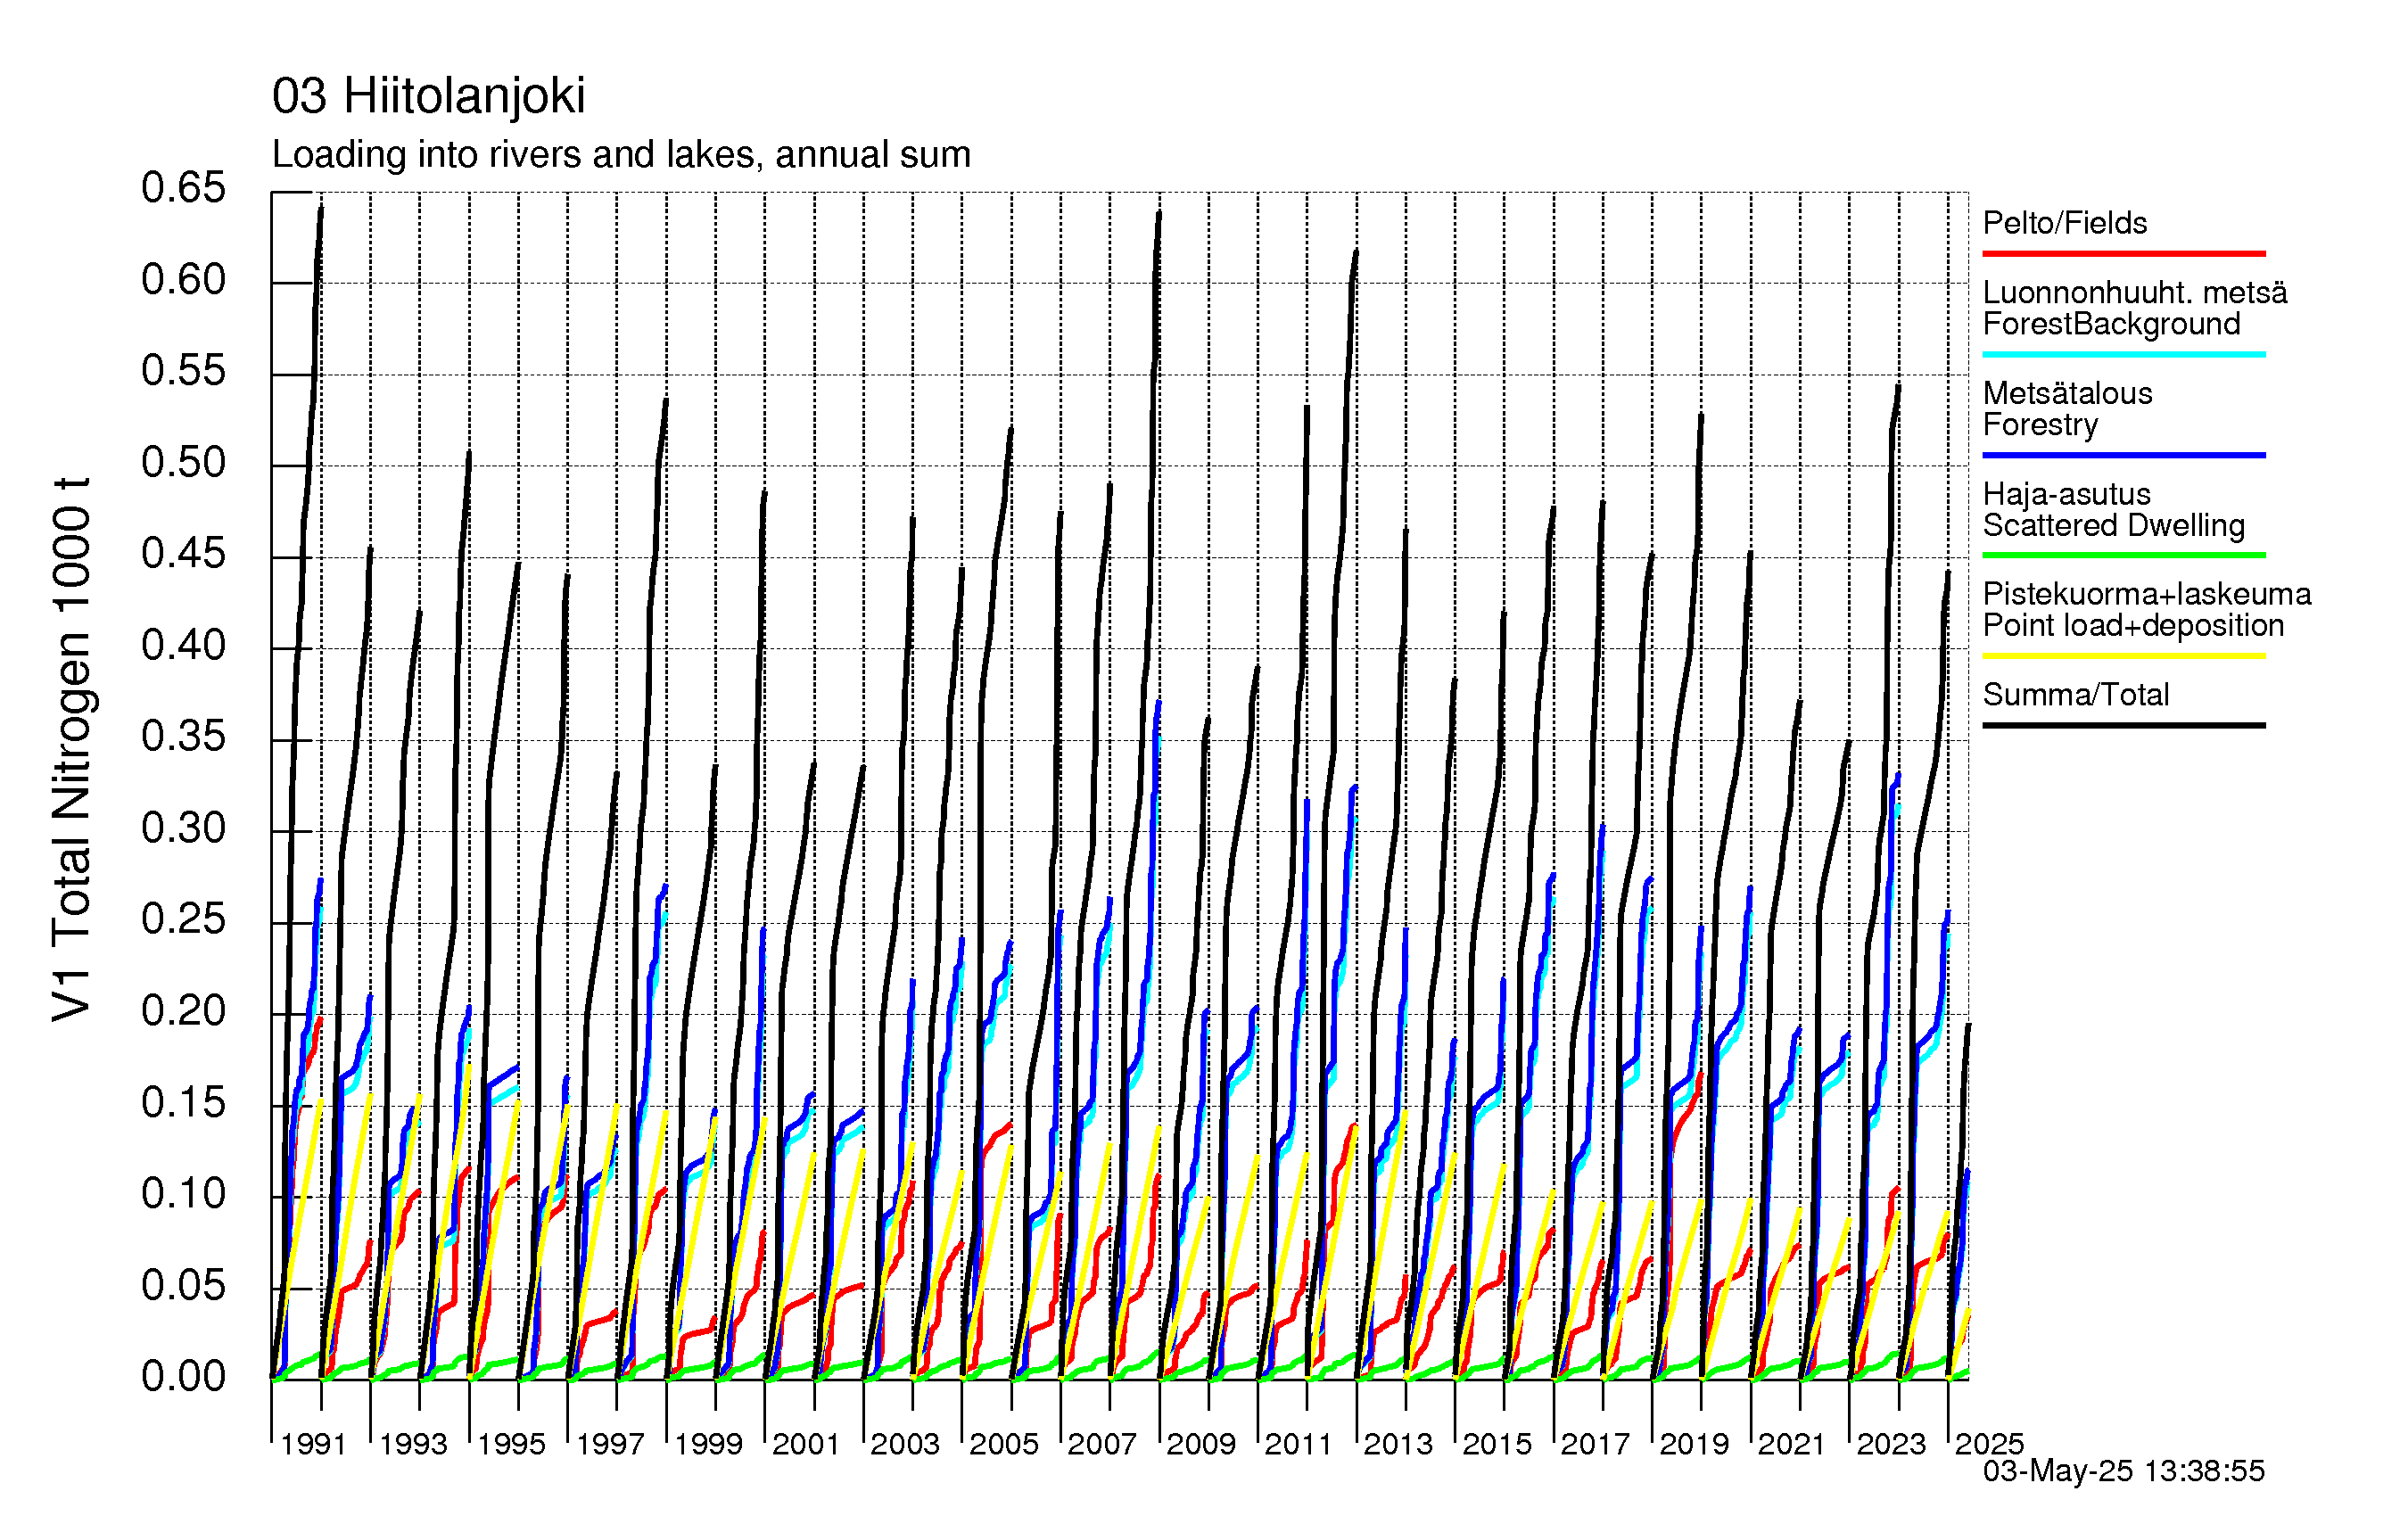Click the y-axis value 0.00
The image size is (2408, 1516).
(183, 1377)
